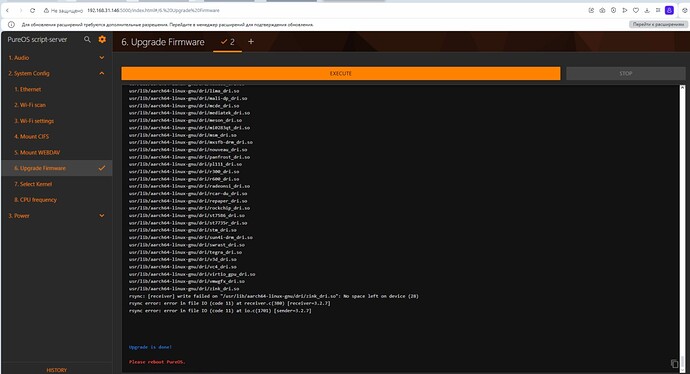This screenshot has width=690, height=374.
Task: Open the purple profile avatar icon
Action: coord(669,10)
